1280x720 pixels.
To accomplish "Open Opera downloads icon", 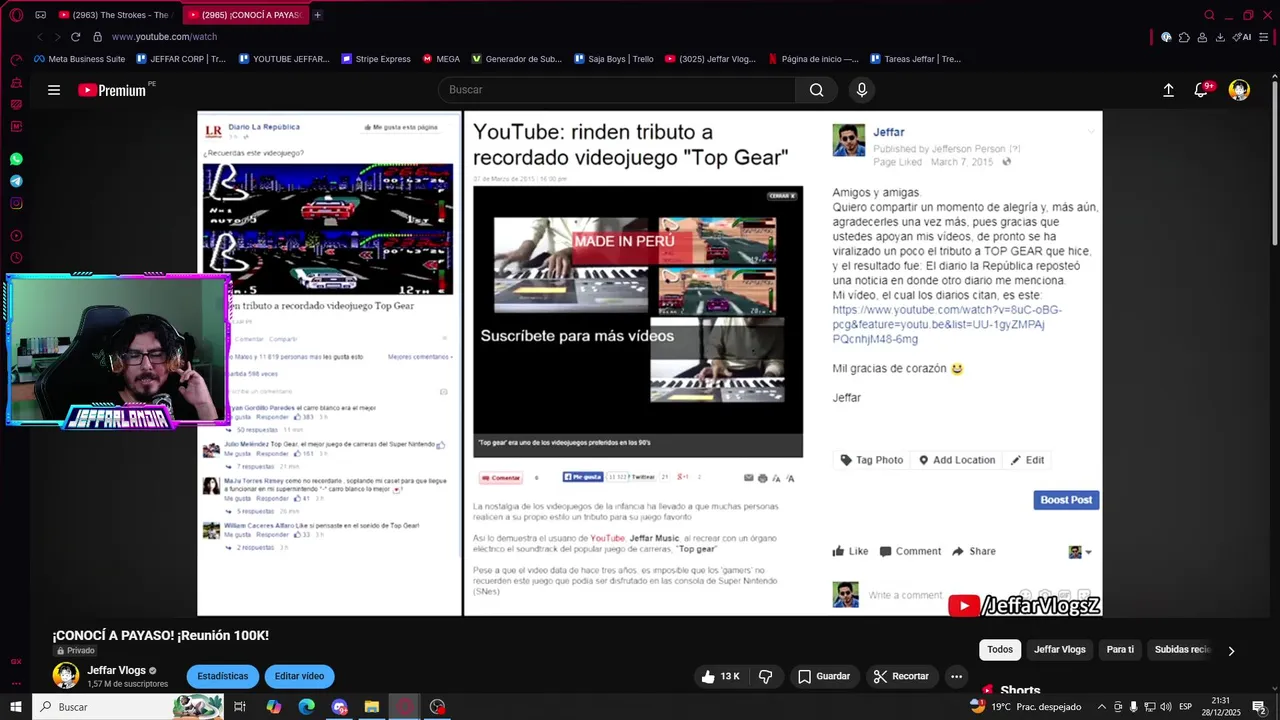I will tap(1220, 37).
